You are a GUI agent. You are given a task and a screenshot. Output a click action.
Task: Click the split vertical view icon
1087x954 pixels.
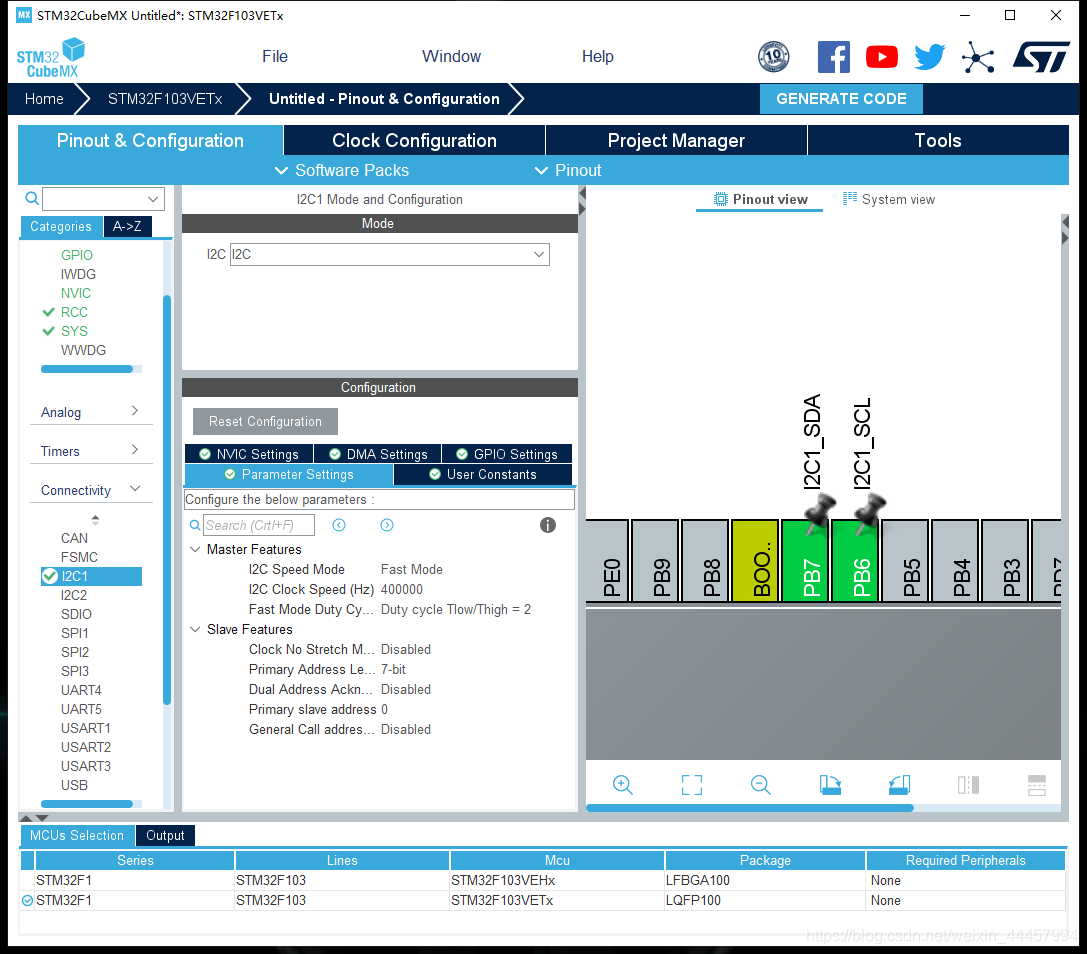(x=968, y=785)
